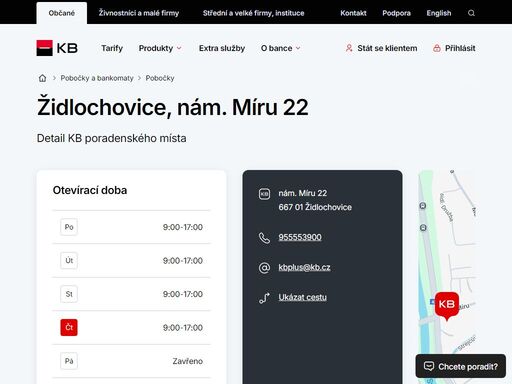Click the Út day badge
This screenshot has height=384, width=512.
(69, 260)
